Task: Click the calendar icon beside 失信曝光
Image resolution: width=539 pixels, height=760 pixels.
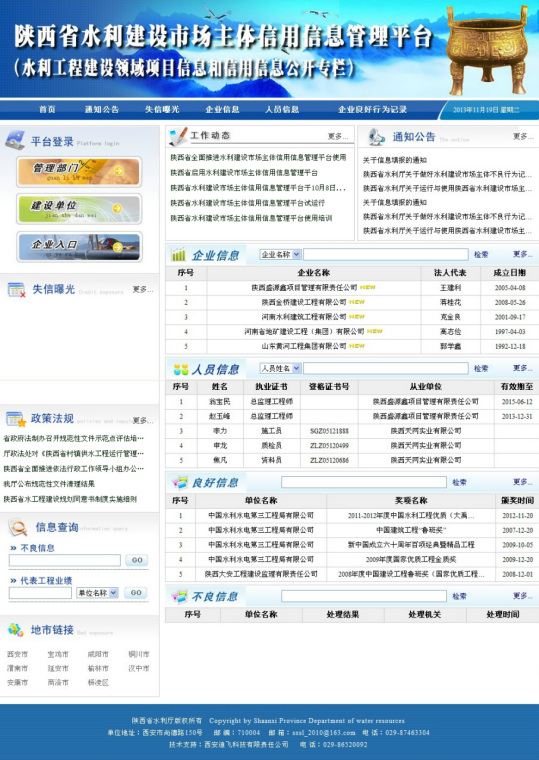Action: (16, 290)
